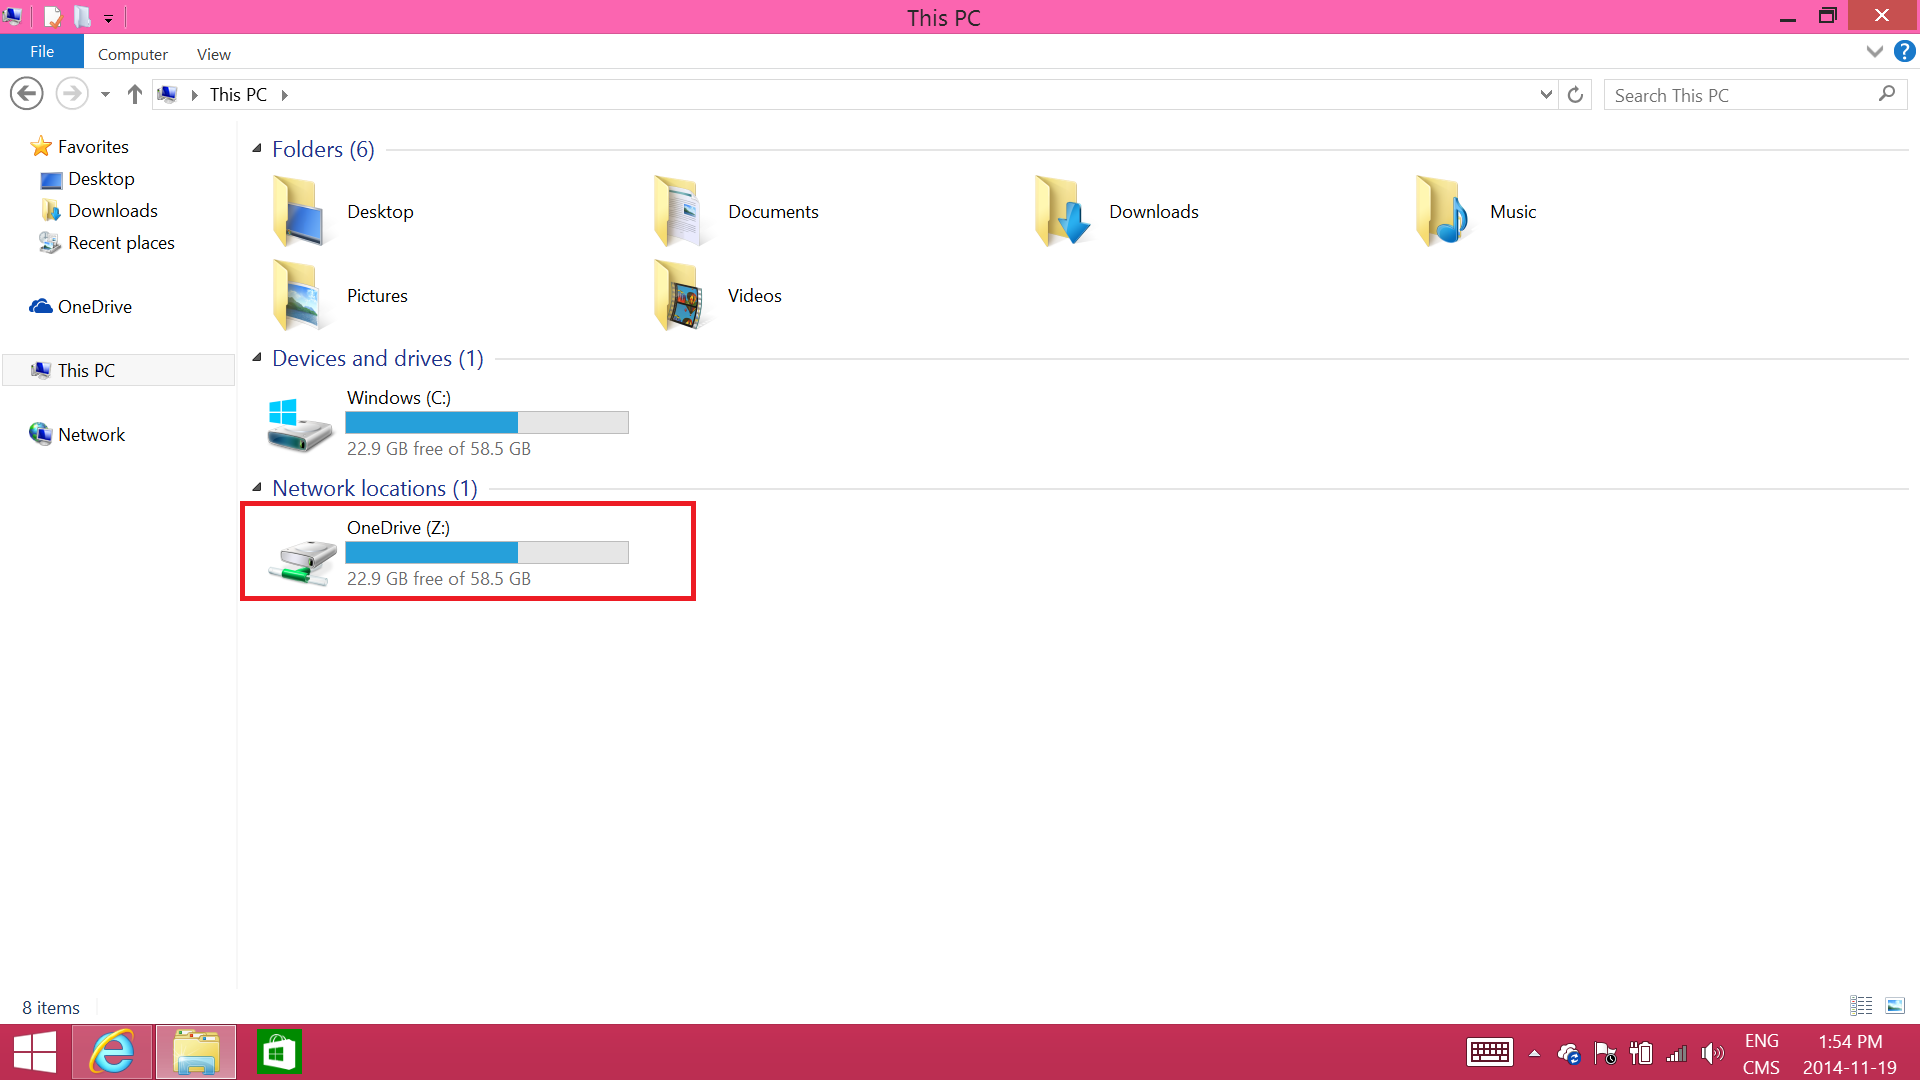Click the Up one level arrow
The height and width of the screenshot is (1080, 1920).
135,94
